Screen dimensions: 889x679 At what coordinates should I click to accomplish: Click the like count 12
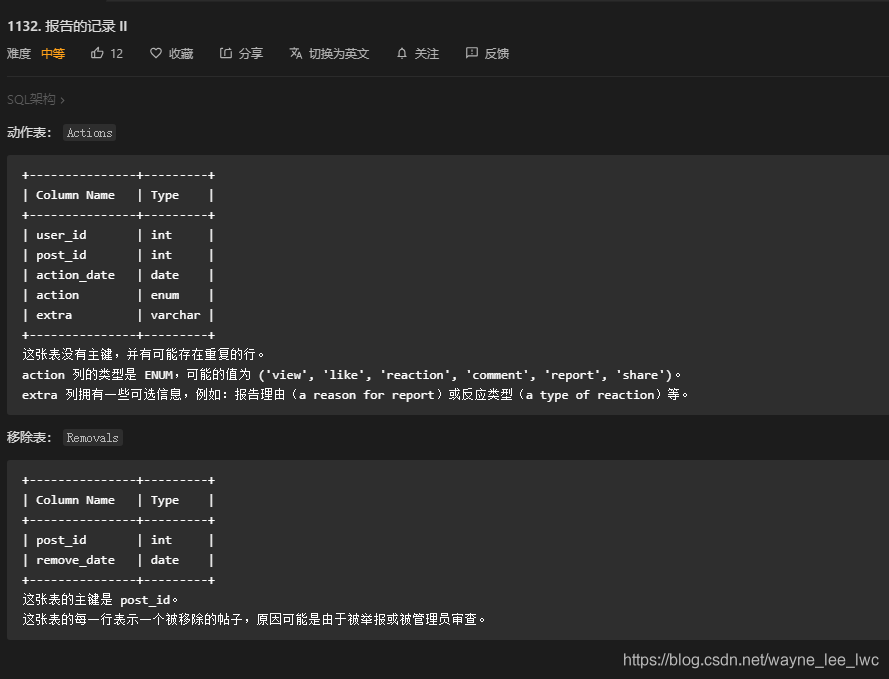[x=116, y=54]
